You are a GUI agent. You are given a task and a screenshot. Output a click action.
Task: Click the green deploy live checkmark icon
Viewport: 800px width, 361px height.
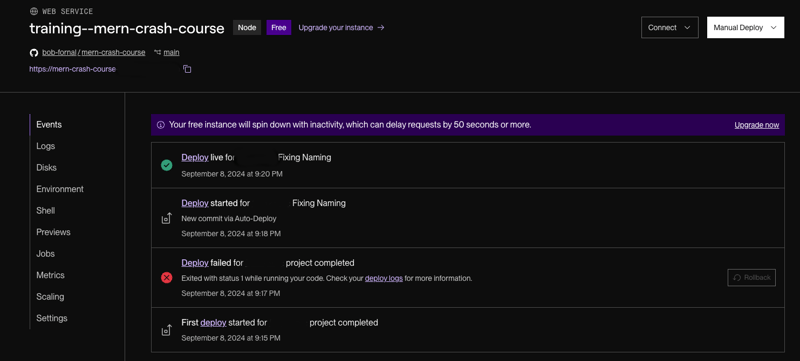[x=166, y=165]
